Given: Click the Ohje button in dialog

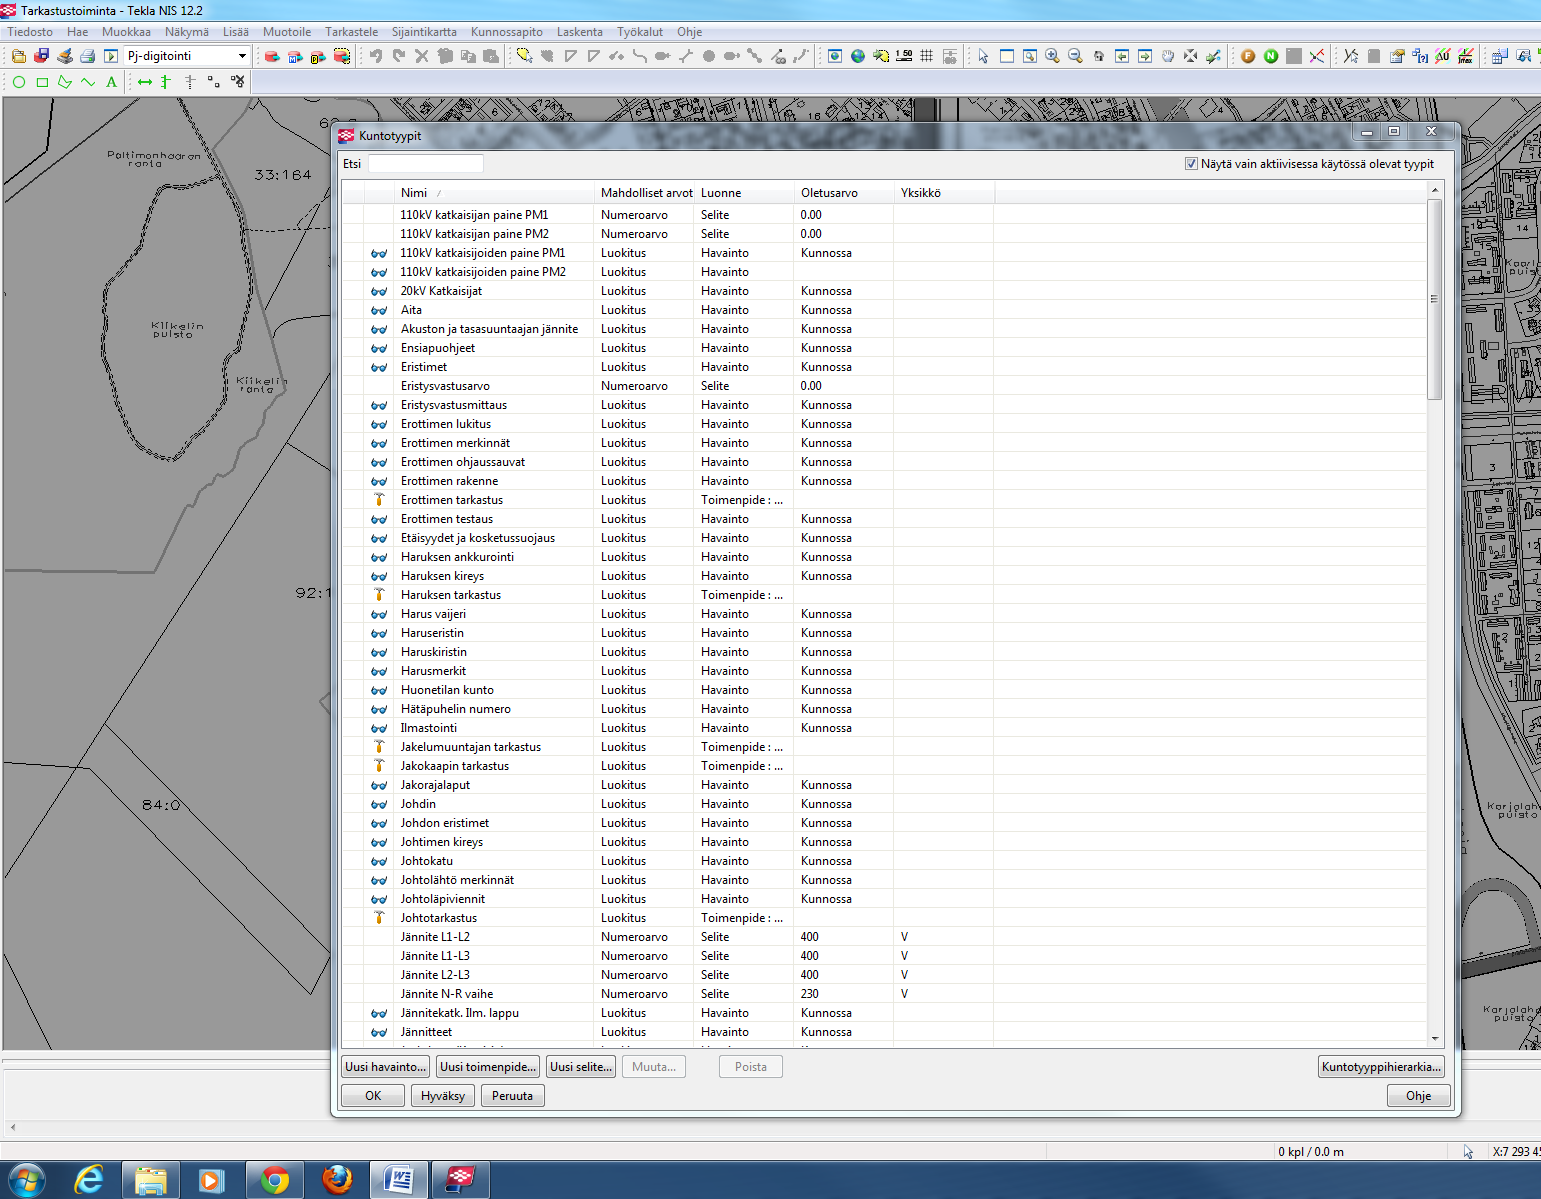Looking at the screenshot, I should 1418,1096.
